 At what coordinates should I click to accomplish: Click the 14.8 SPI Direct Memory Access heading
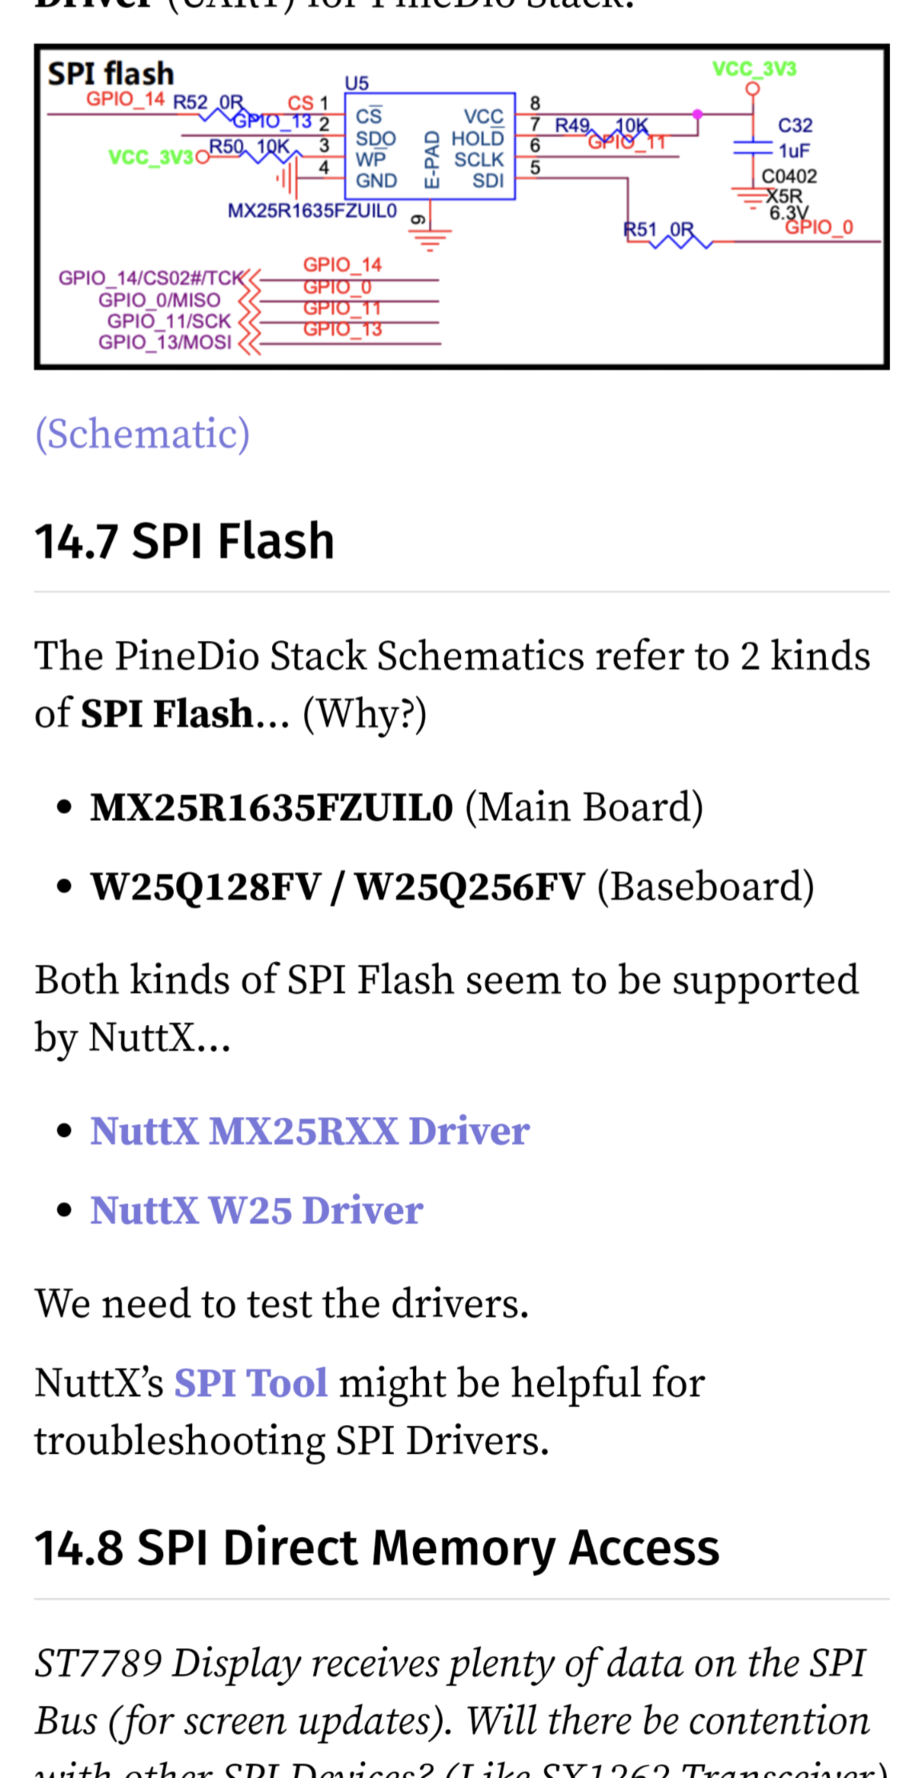pos(377,1548)
